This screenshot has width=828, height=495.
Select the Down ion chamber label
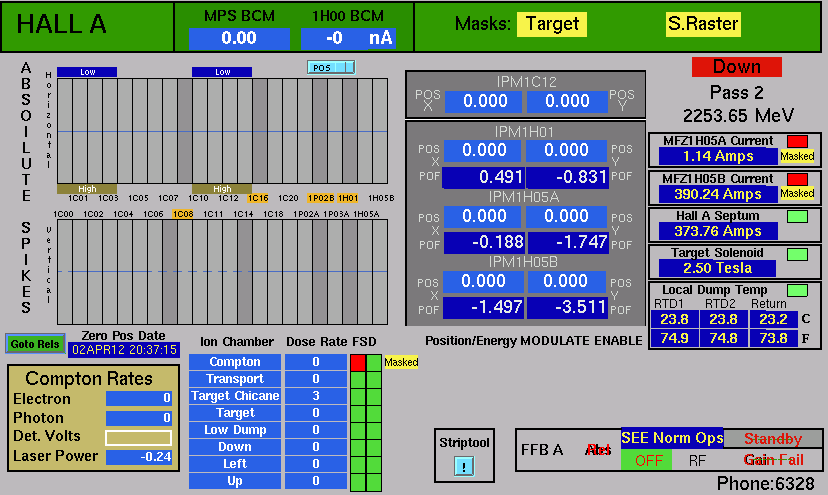click(x=235, y=446)
